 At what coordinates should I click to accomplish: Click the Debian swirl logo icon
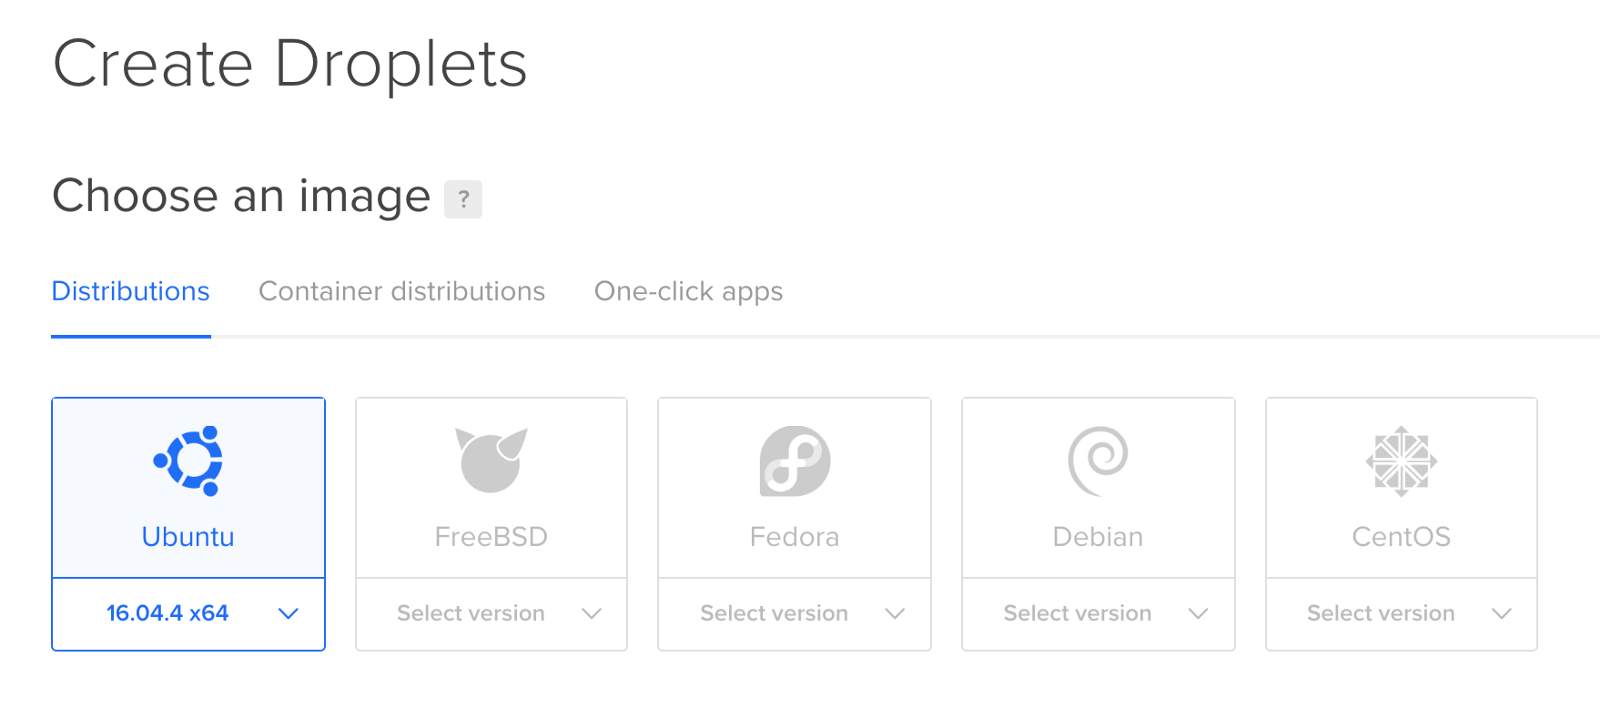click(1098, 461)
